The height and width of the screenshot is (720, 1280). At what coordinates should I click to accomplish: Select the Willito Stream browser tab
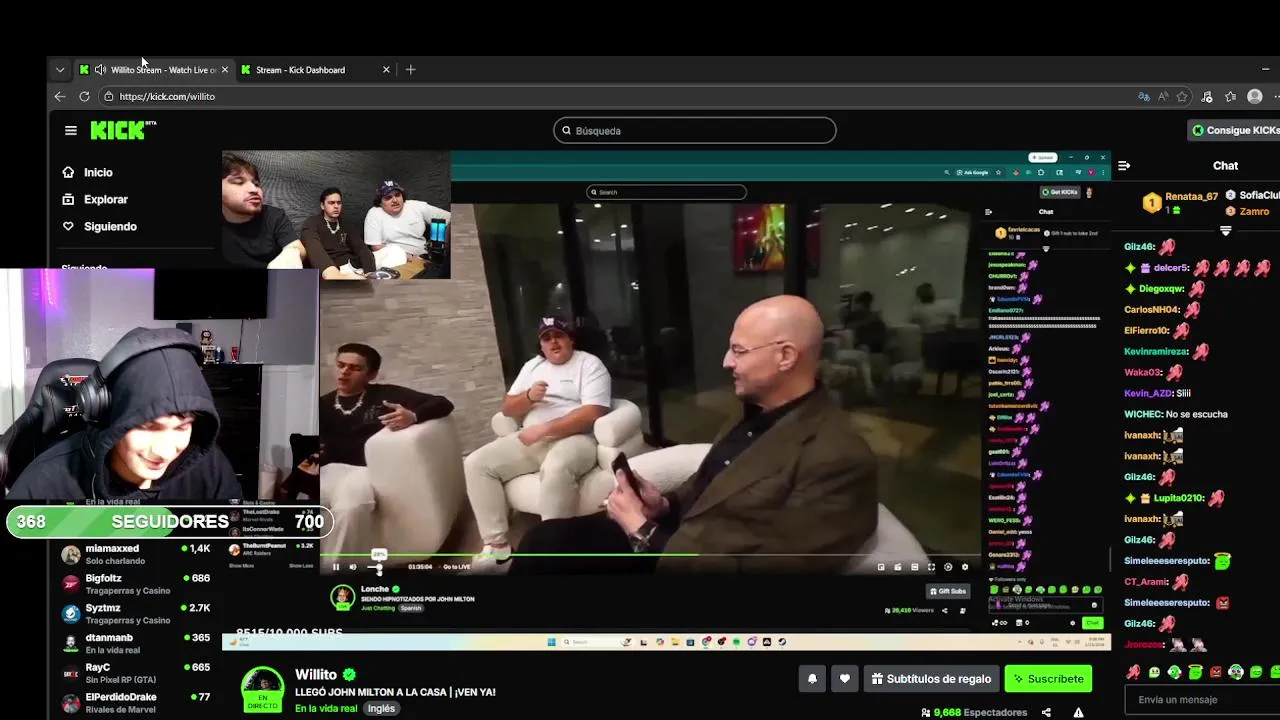pyautogui.click(x=155, y=70)
